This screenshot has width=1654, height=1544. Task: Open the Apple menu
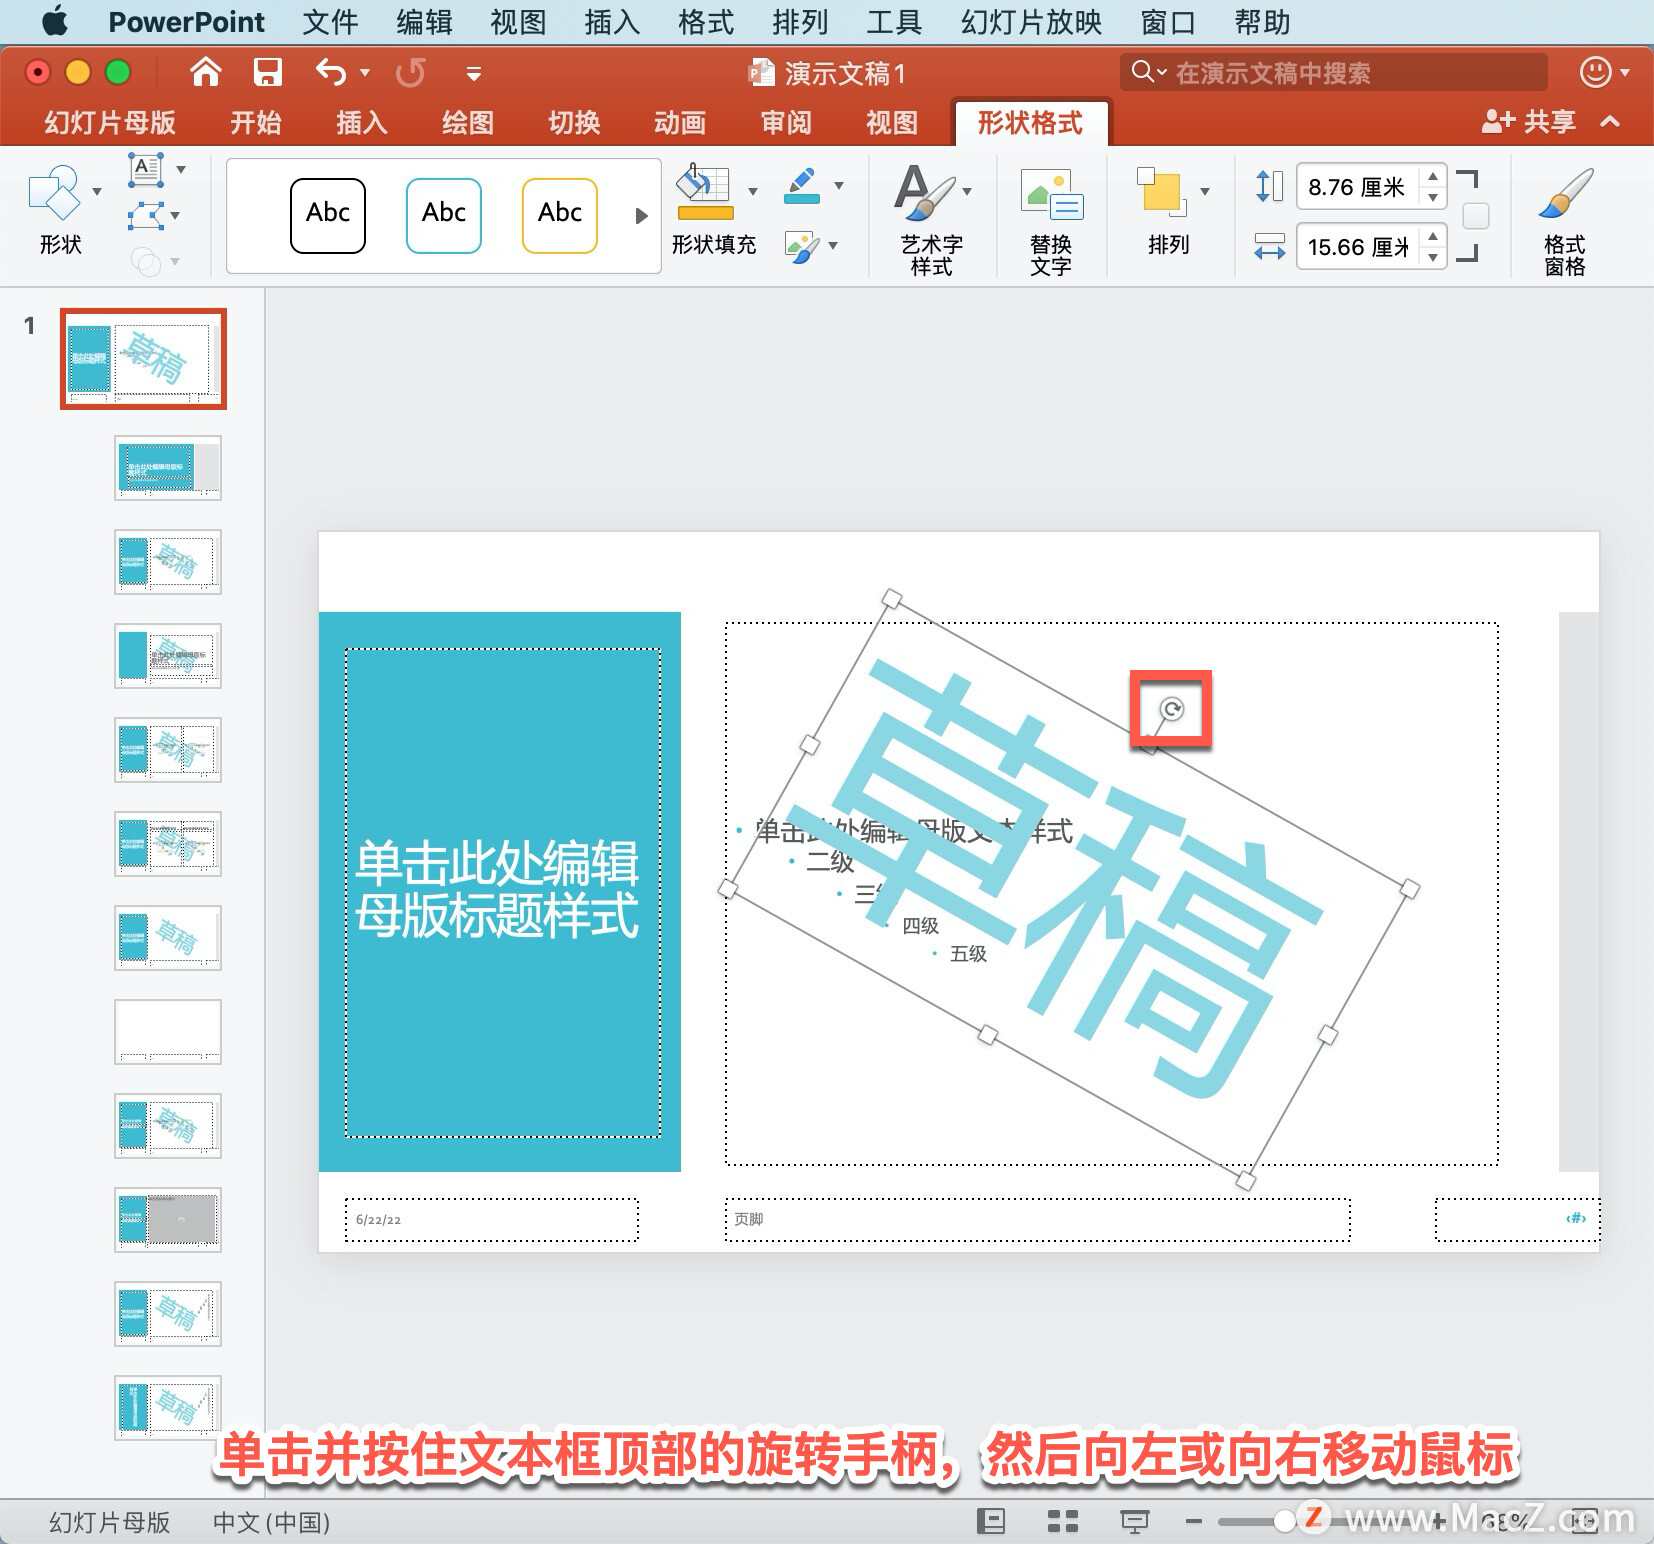coord(55,20)
